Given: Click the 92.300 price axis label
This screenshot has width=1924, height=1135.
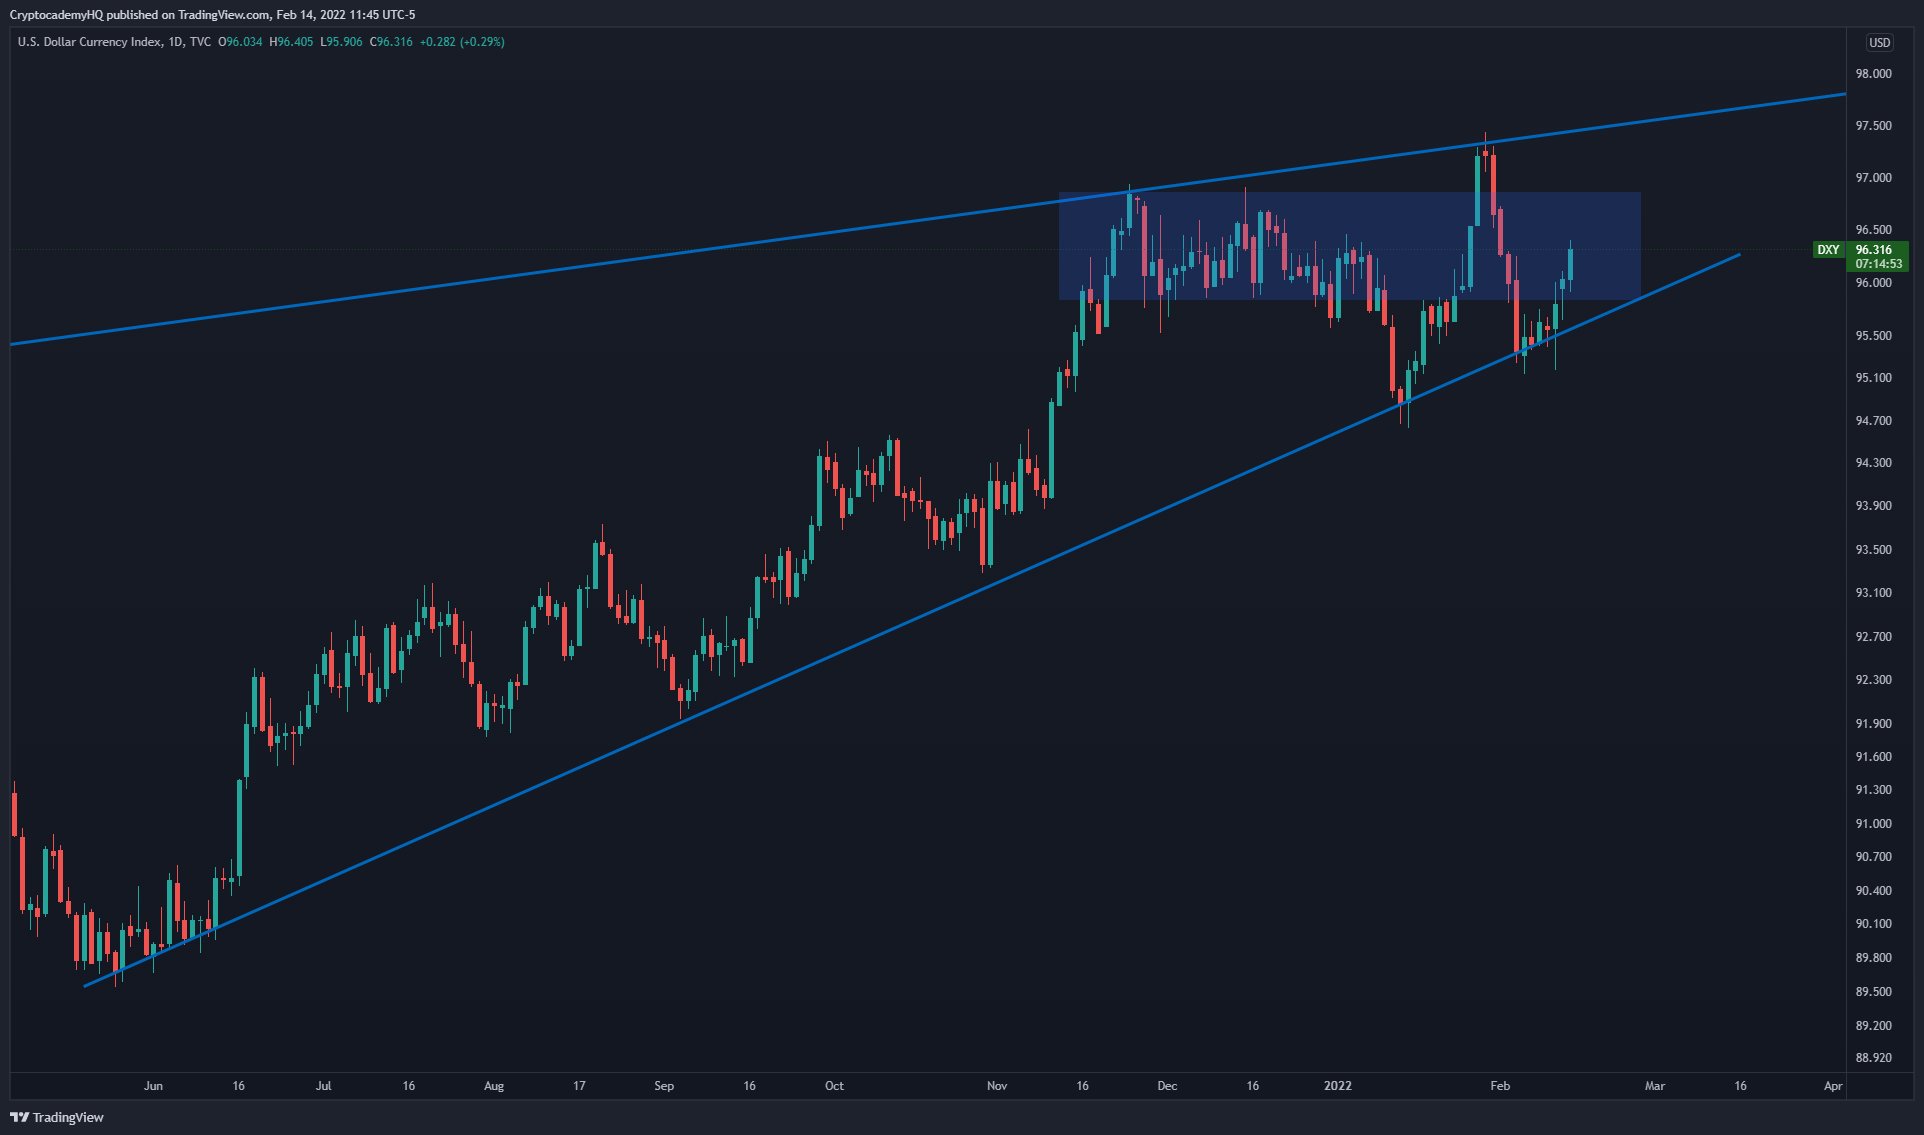Looking at the screenshot, I should [1873, 680].
